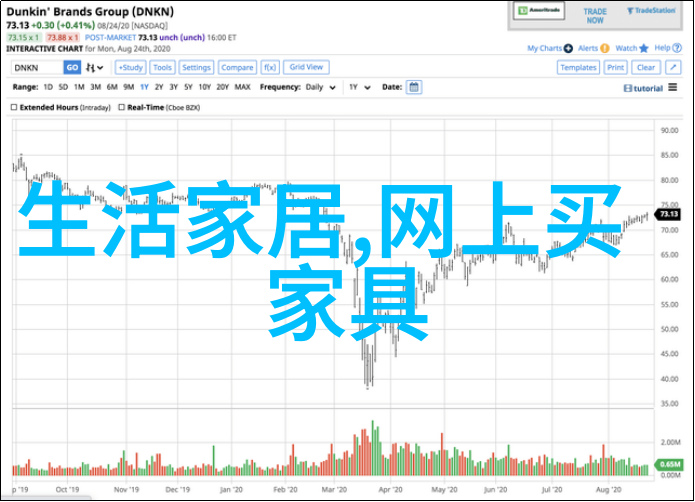Image resolution: width=695 pixels, height=502 pixels.
Task: Open the +Study menu
Action: coord(131,67)
